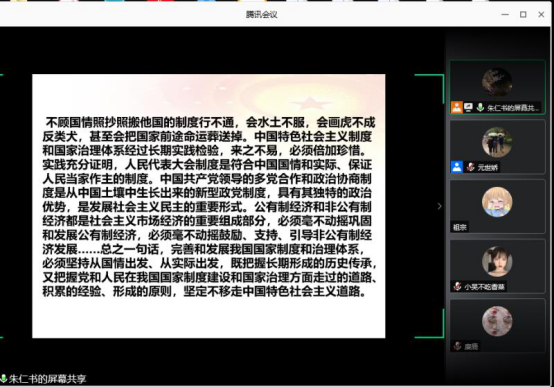Click the 祖宗 cartoon avatar

pyautogui.click(x=497, y=202)
